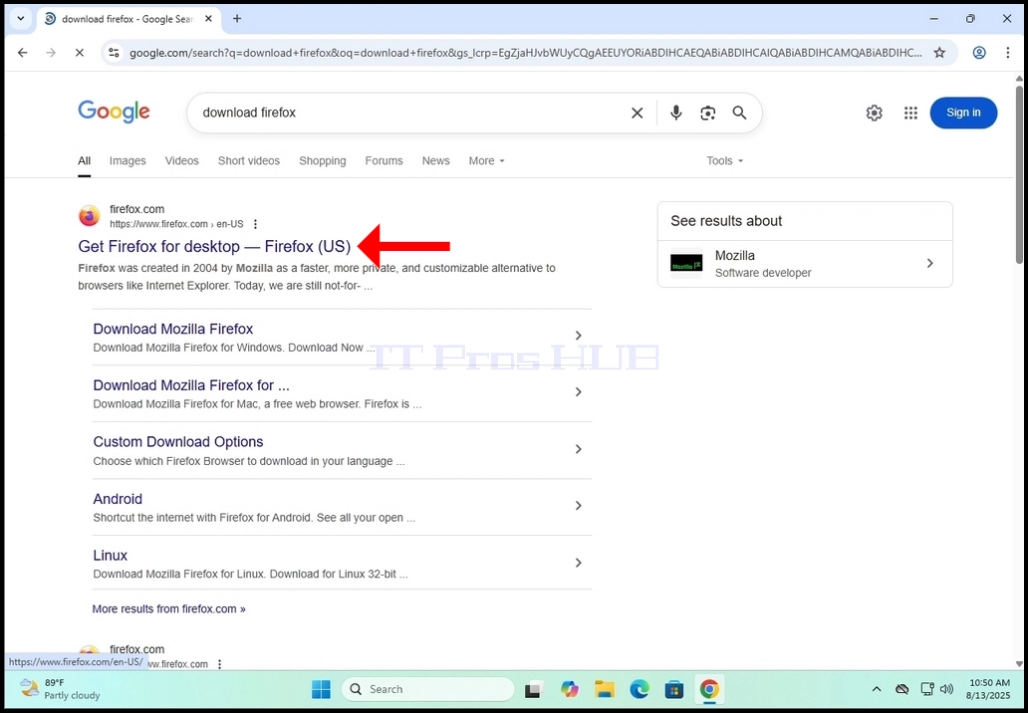
Task: Open volume control in system tray
Action: (947, 689)
